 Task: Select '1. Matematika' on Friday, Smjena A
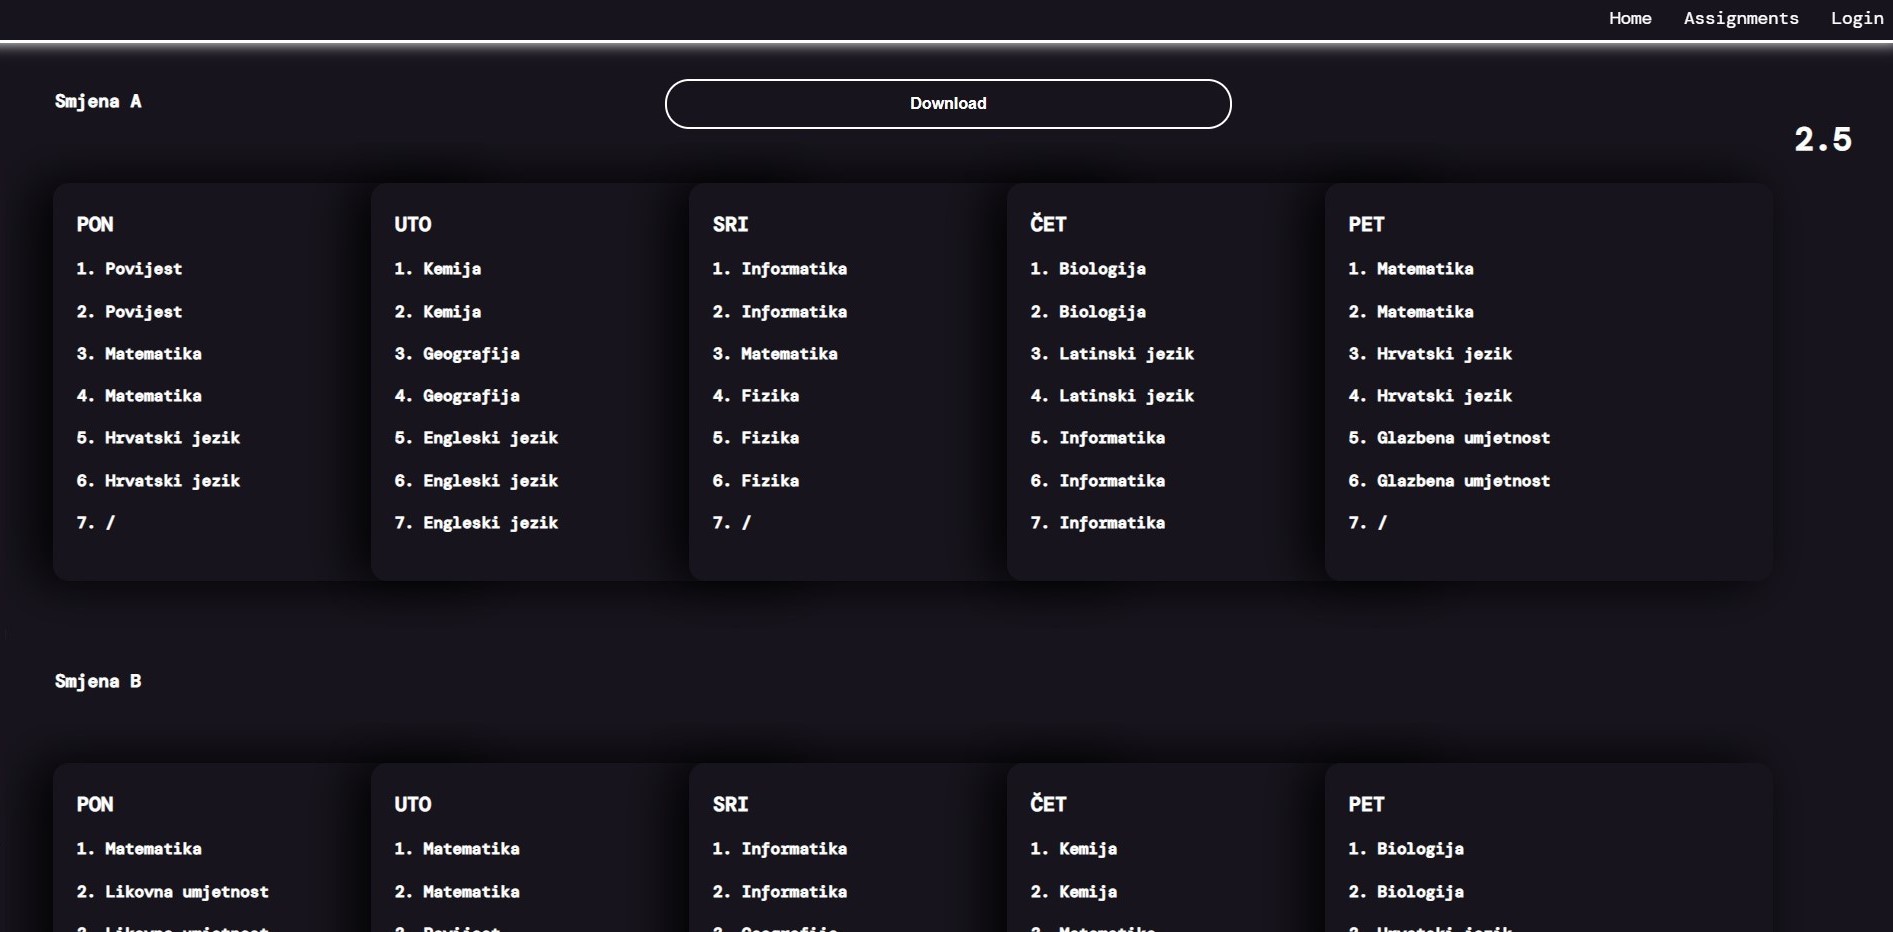1411,269
